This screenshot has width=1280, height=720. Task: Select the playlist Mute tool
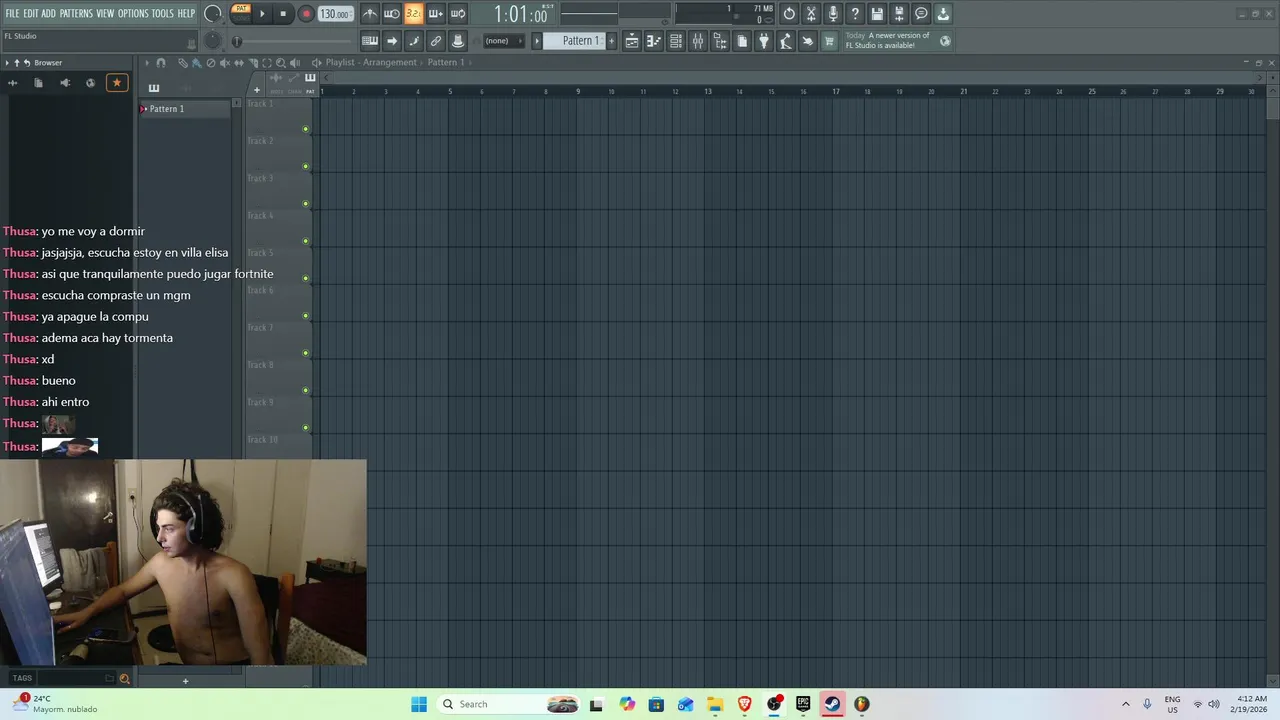tap(224, 62)
